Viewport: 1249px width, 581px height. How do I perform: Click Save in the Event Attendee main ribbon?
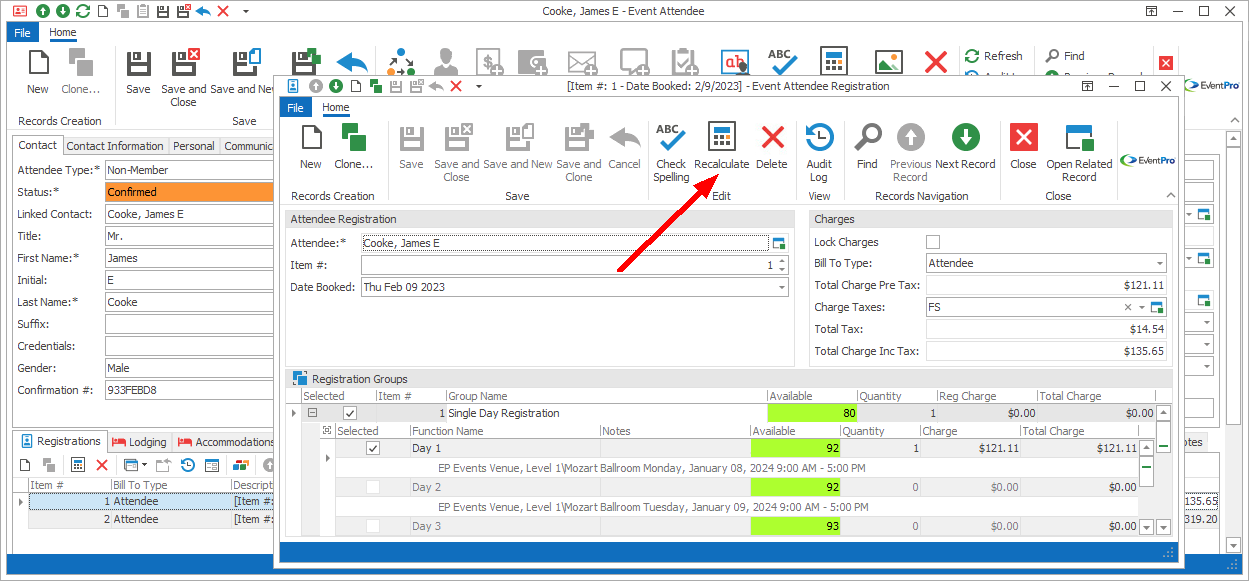tap(138, 72)
